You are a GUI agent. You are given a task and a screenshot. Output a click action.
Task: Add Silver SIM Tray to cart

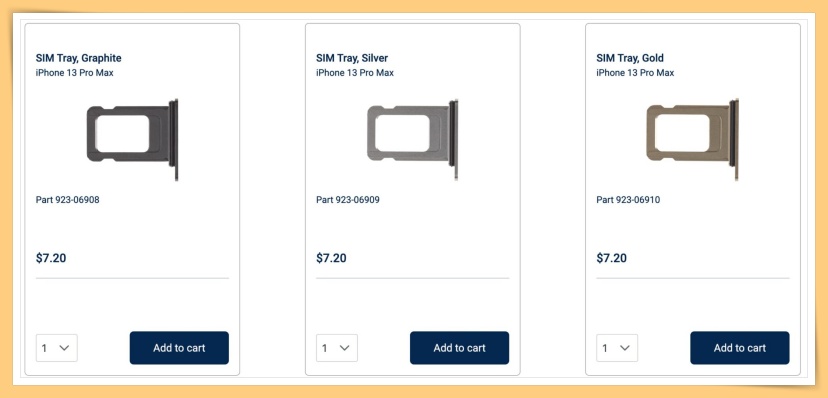point(459,348)
